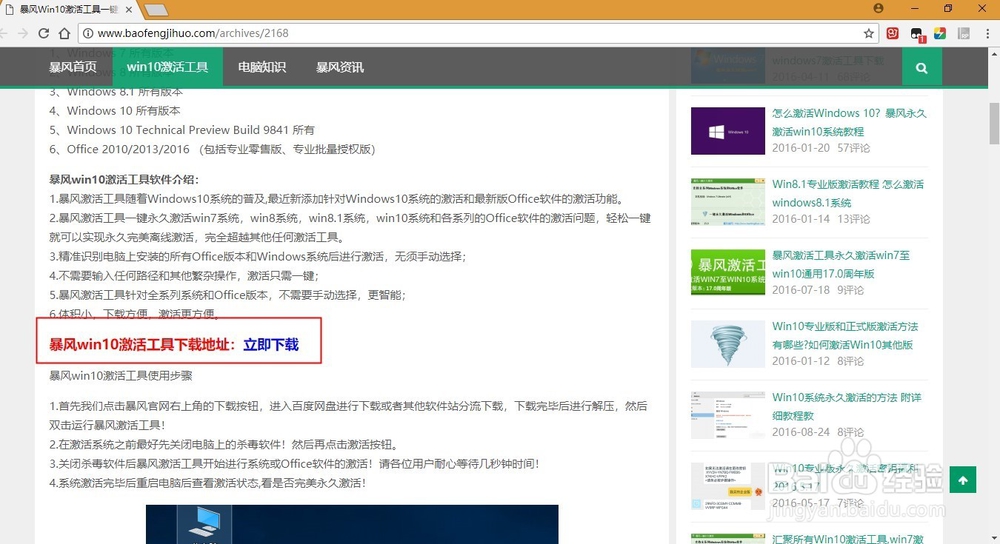This screenshot has width=1000, height=544.
Task: Click the date 2016-07-18 9评论
Action: (x=818, y=290)
